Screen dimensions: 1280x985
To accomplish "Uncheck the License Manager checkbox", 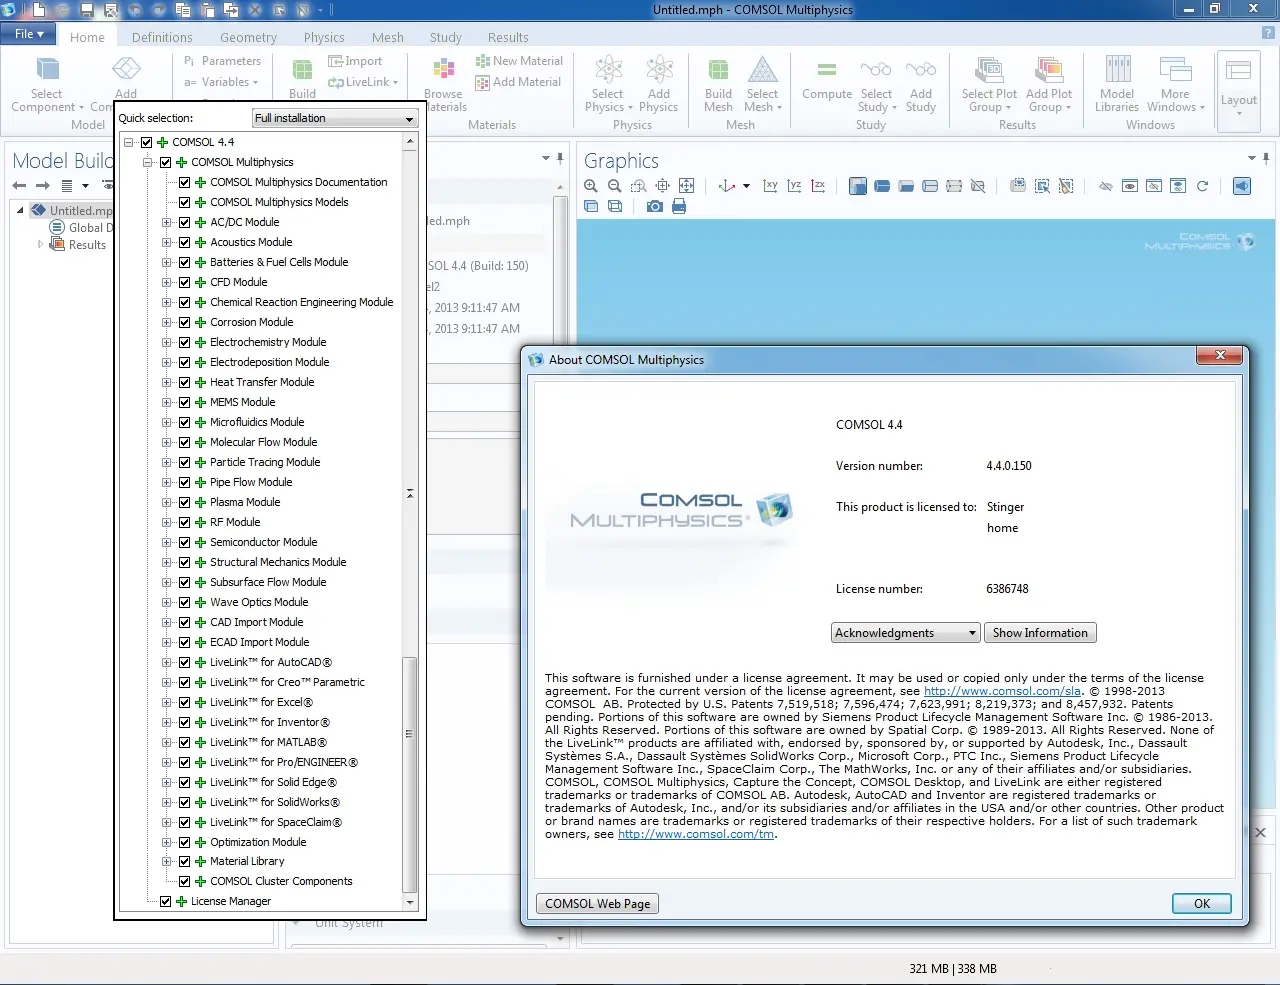I will (166, 901).
